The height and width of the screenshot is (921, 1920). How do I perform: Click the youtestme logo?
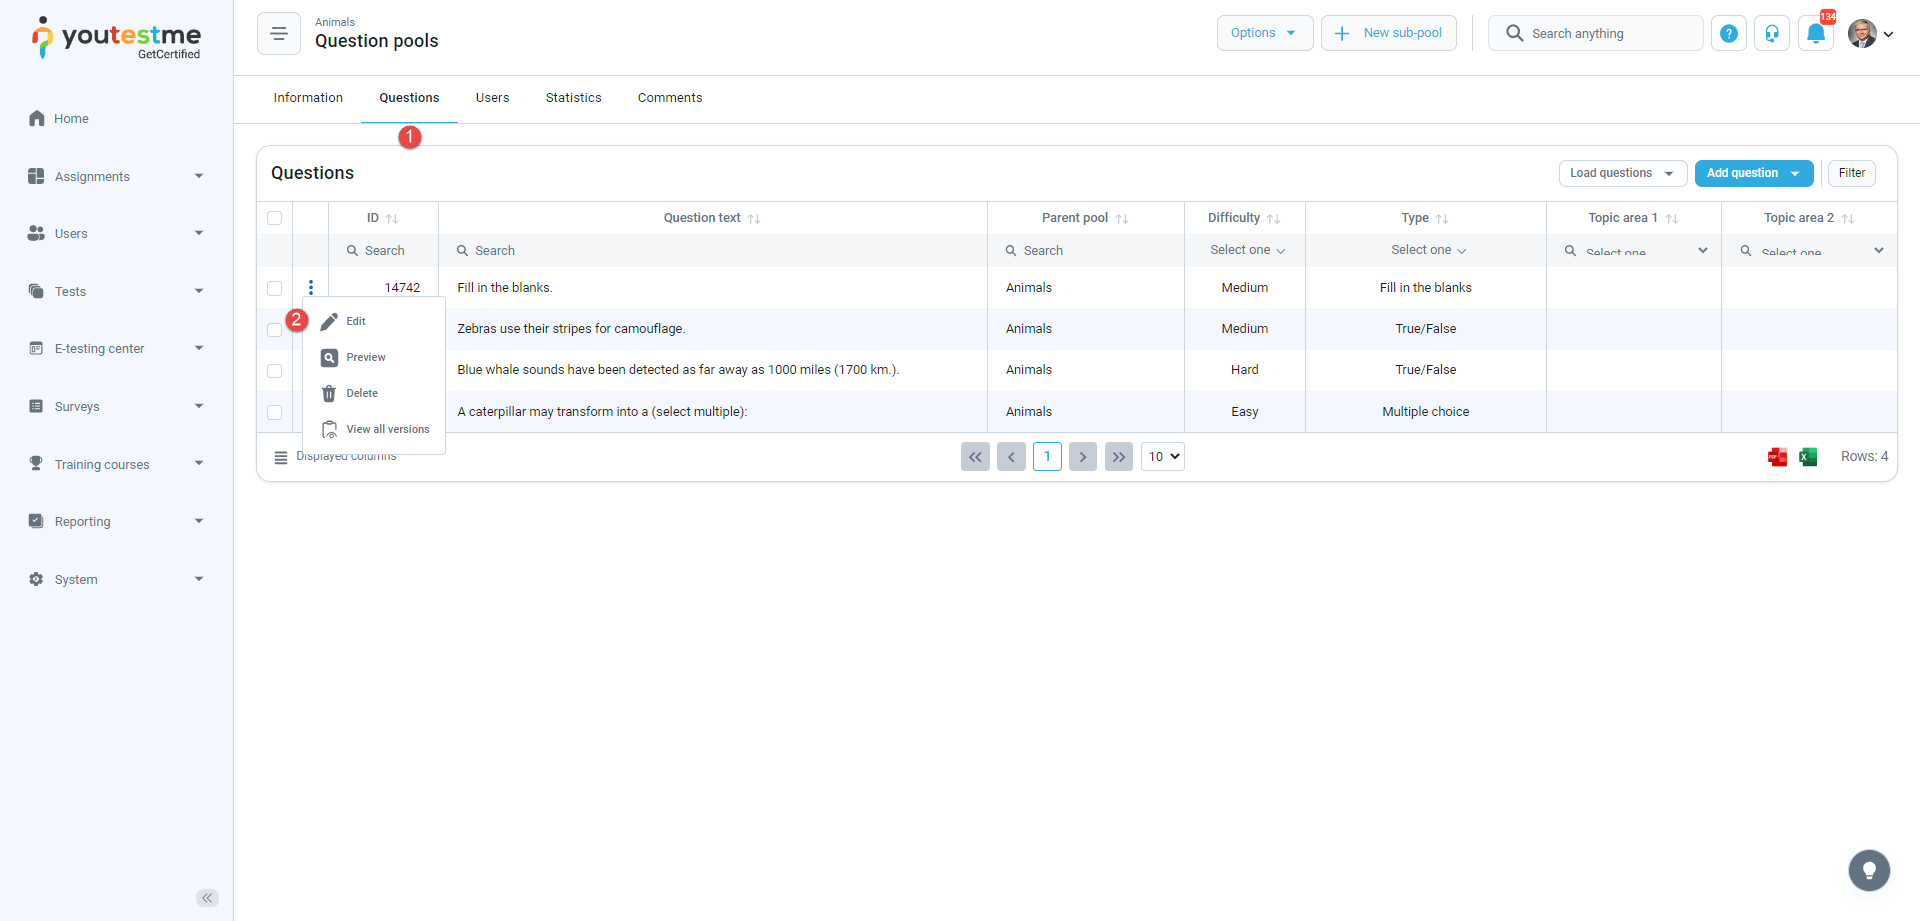[116, 38]
